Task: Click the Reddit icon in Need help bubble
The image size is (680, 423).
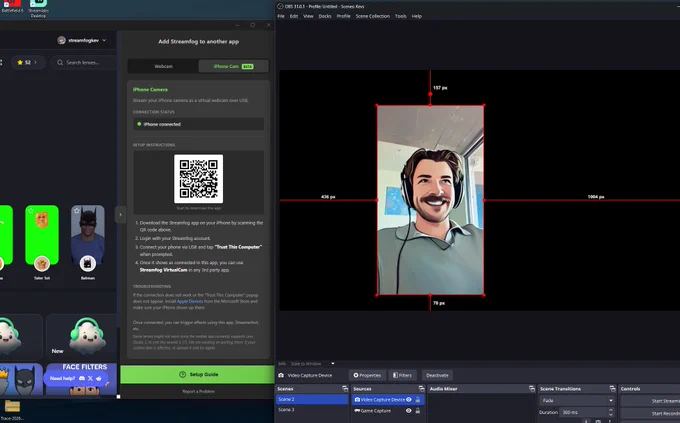Action: 99,378
